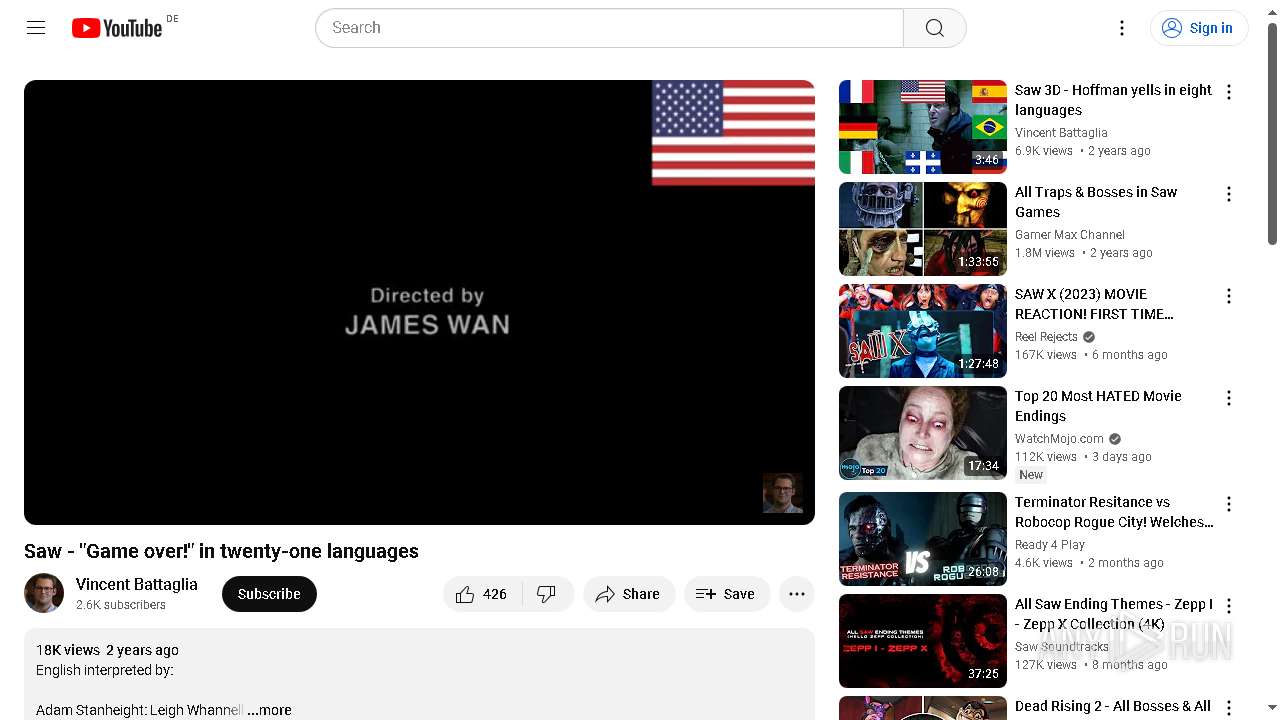Viewport: 1280px width, 720px height.
Task: Open All Traps & Bosses thumbnail
Action: tap(923, 229)
